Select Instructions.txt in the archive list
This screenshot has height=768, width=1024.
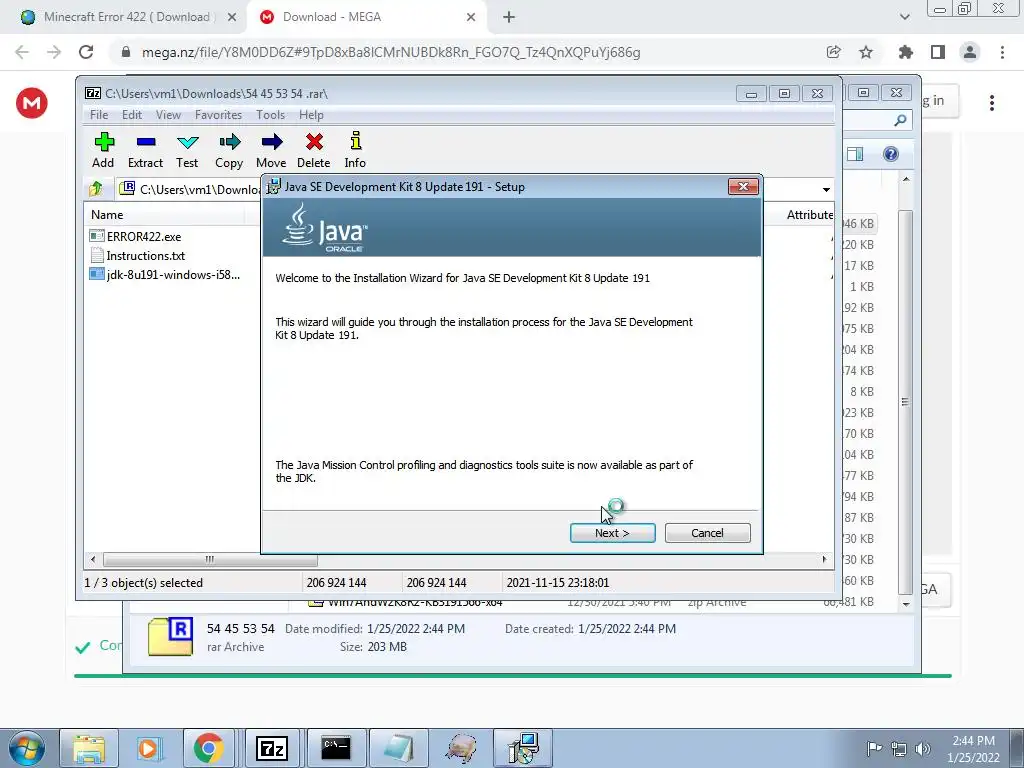coord(137,255)
